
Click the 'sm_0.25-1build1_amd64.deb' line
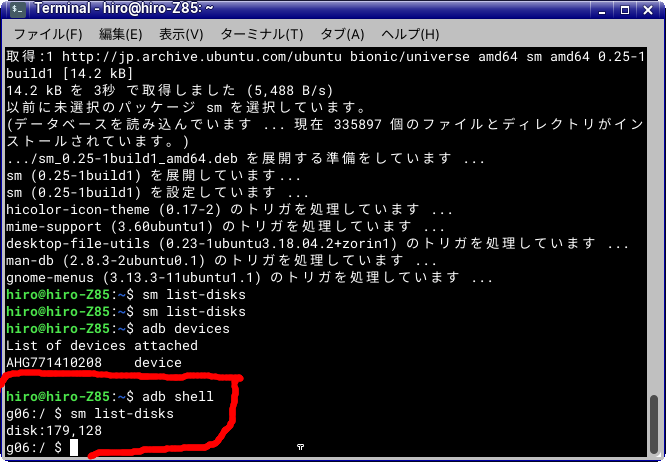click(x=246, y=158)
